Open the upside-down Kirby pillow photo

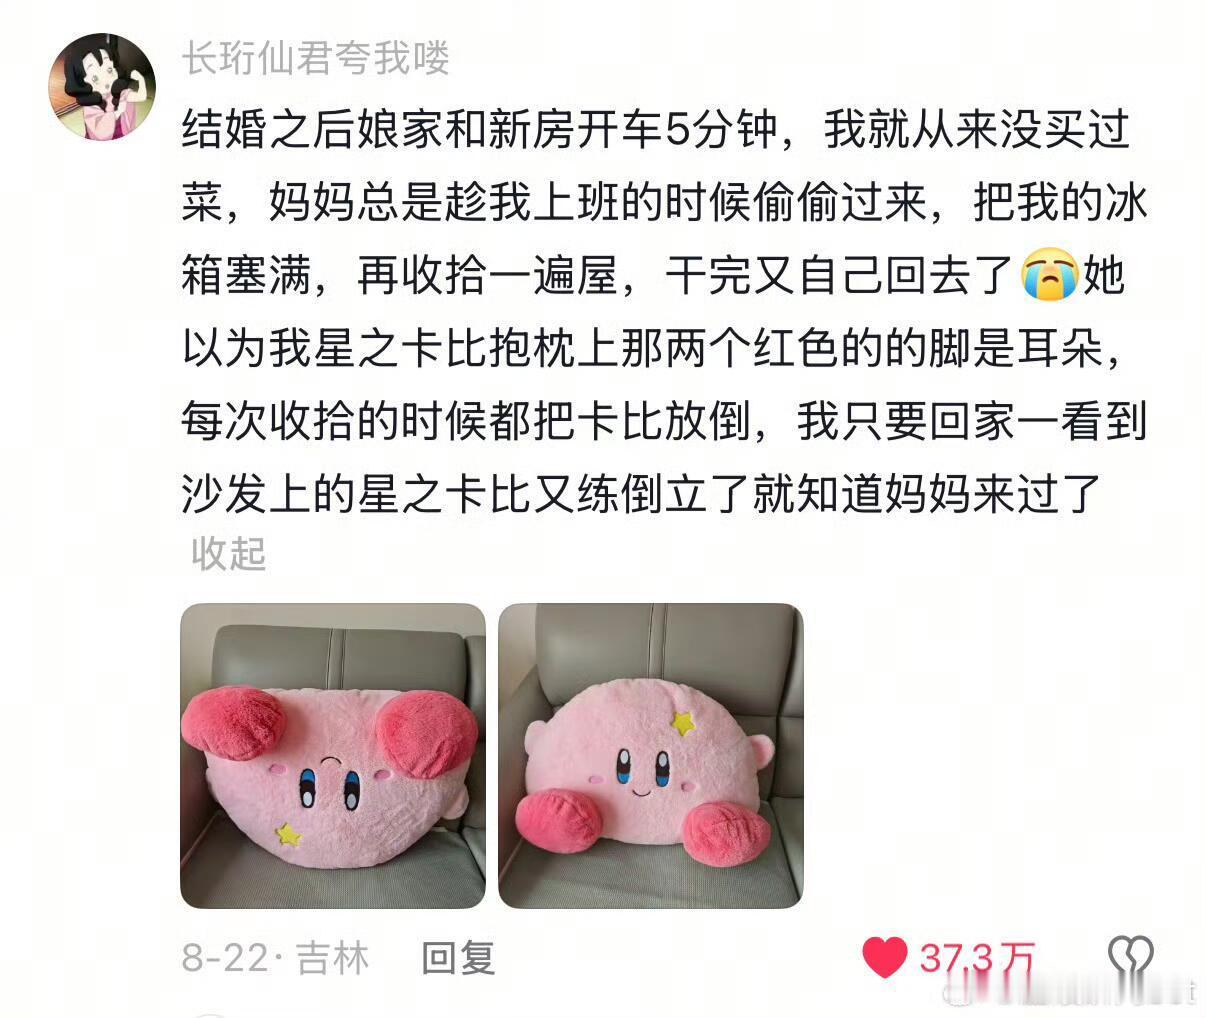point(333,756)
